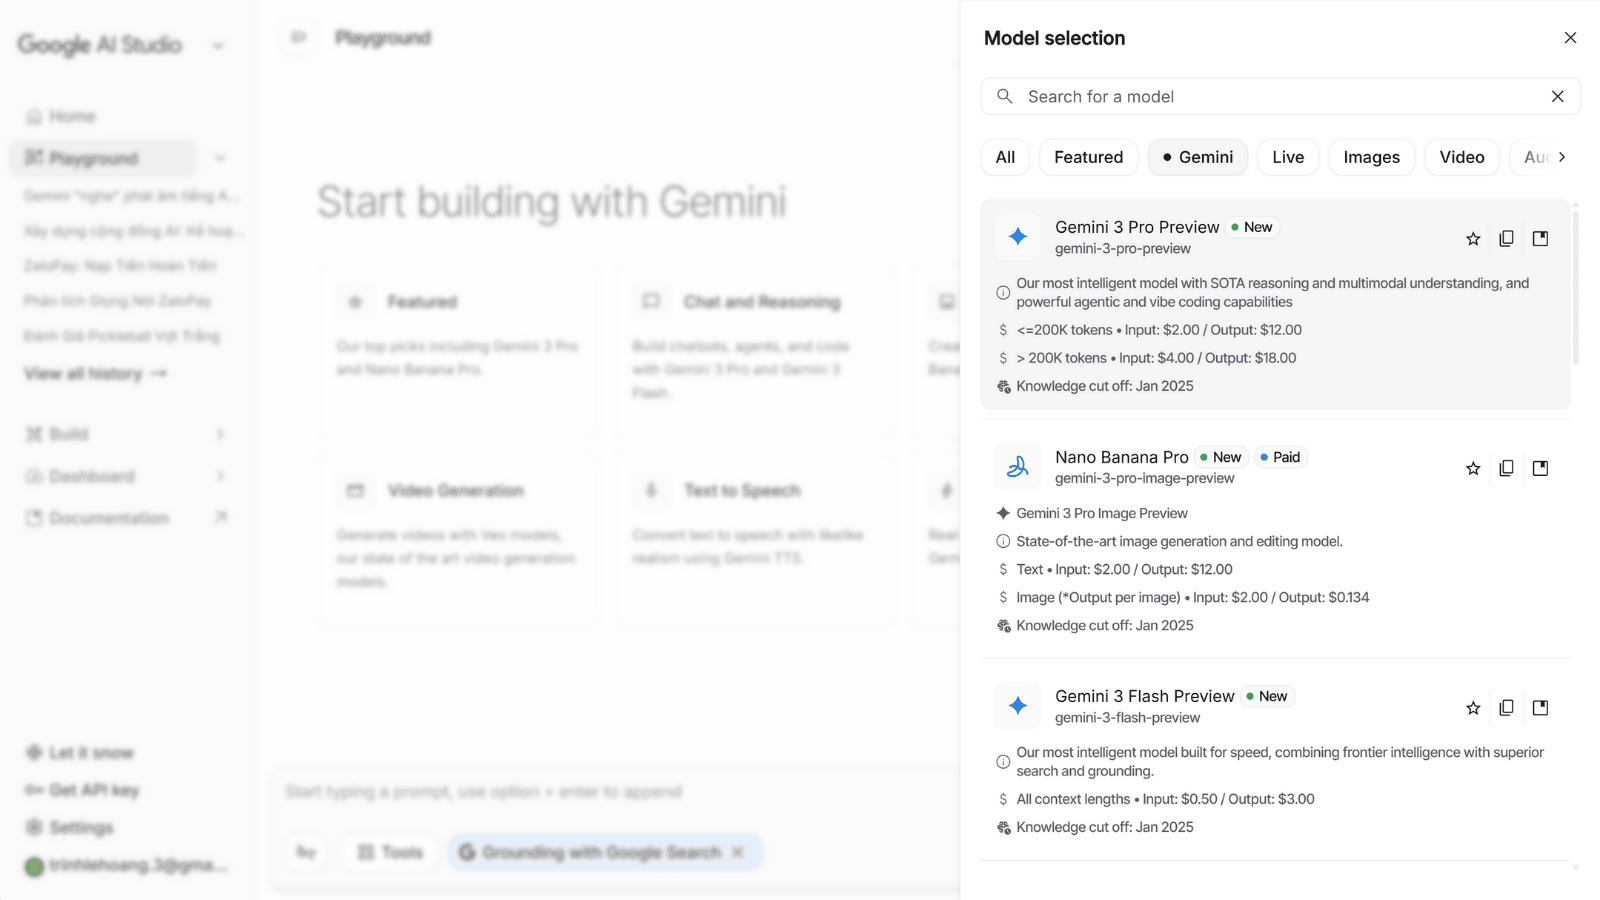Copy Nano Banana Pro model ID
The width and height of the screenshot is (1600, 900).
(1507, 468)
